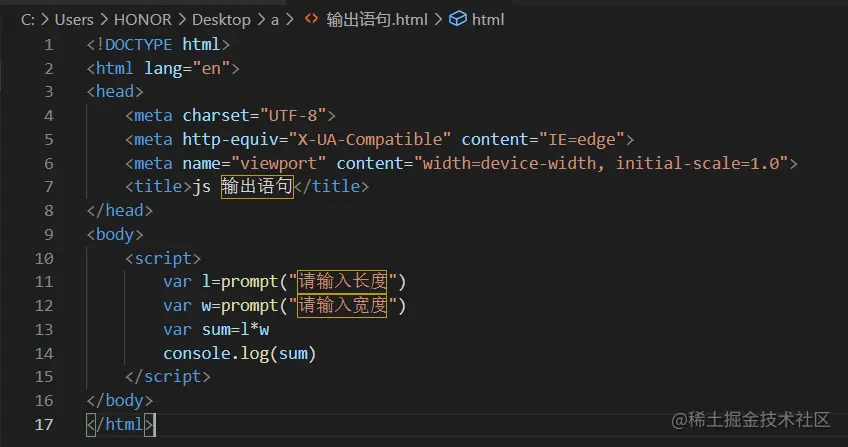Click the closing head tag
This screenshot has height=447, width=848.
point(120,210)
